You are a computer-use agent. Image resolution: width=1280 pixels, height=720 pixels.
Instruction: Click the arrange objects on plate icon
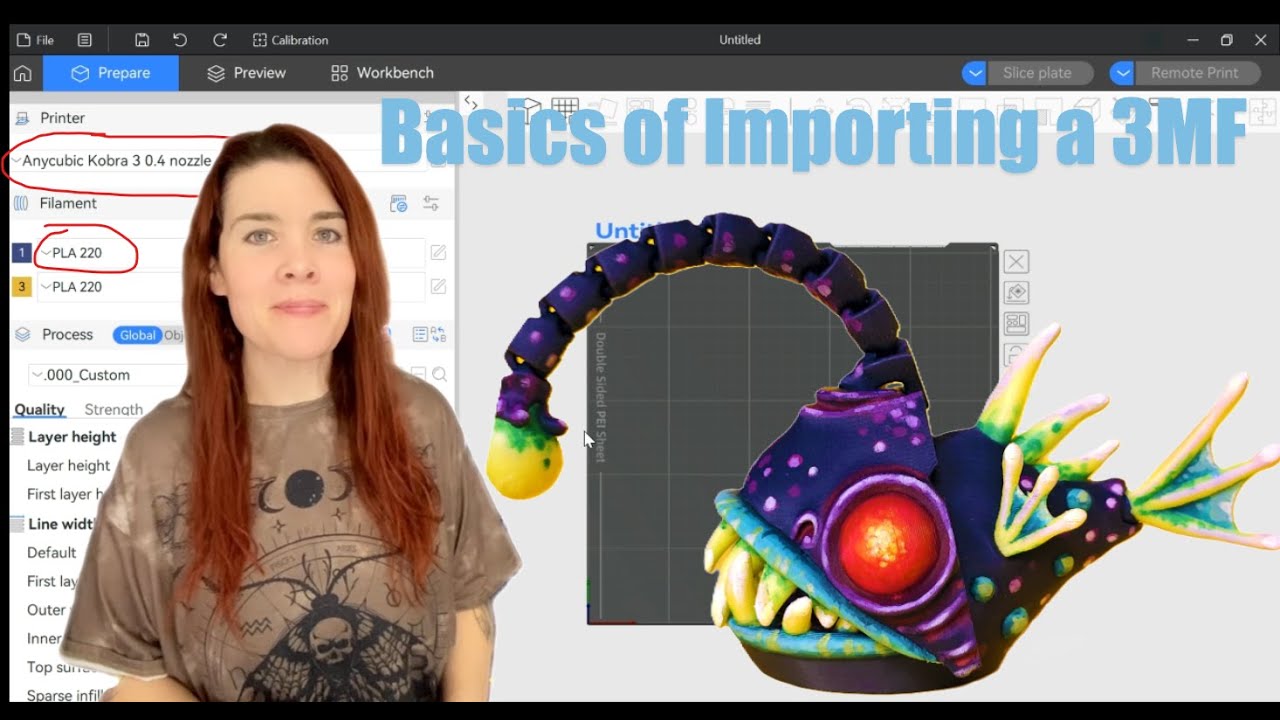(x=1016, y=324)
